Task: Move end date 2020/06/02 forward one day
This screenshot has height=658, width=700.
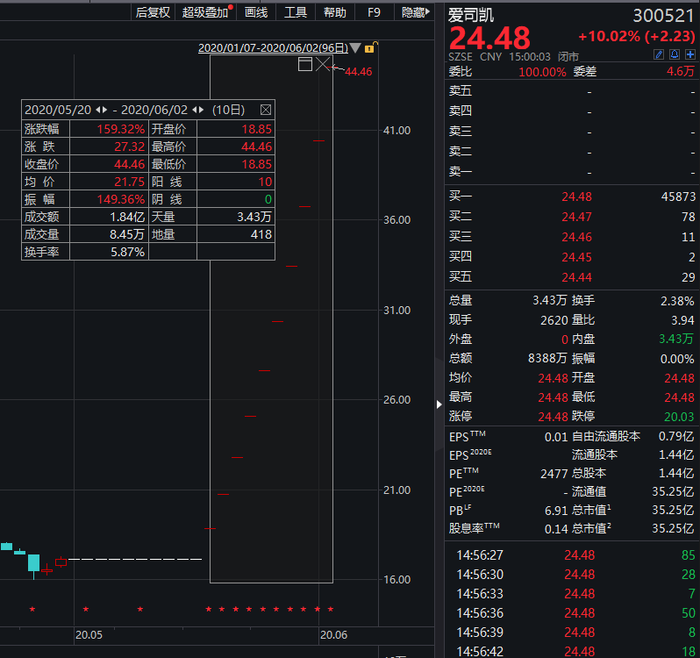Action: click(x=201, y=110)
